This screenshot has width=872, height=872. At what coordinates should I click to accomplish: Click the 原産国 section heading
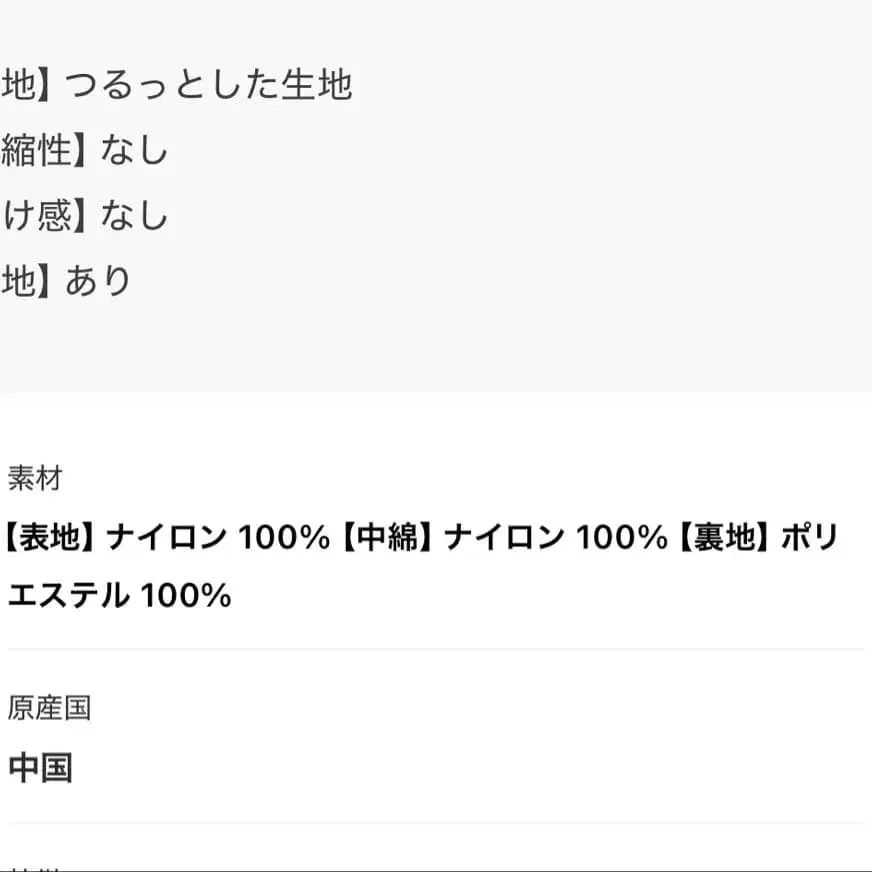(49, 709)
